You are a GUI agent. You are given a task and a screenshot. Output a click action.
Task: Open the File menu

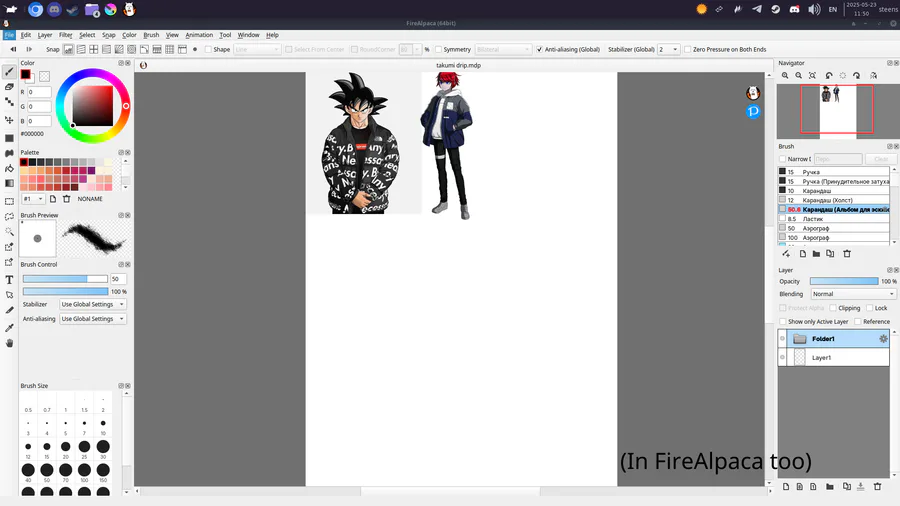9,35
